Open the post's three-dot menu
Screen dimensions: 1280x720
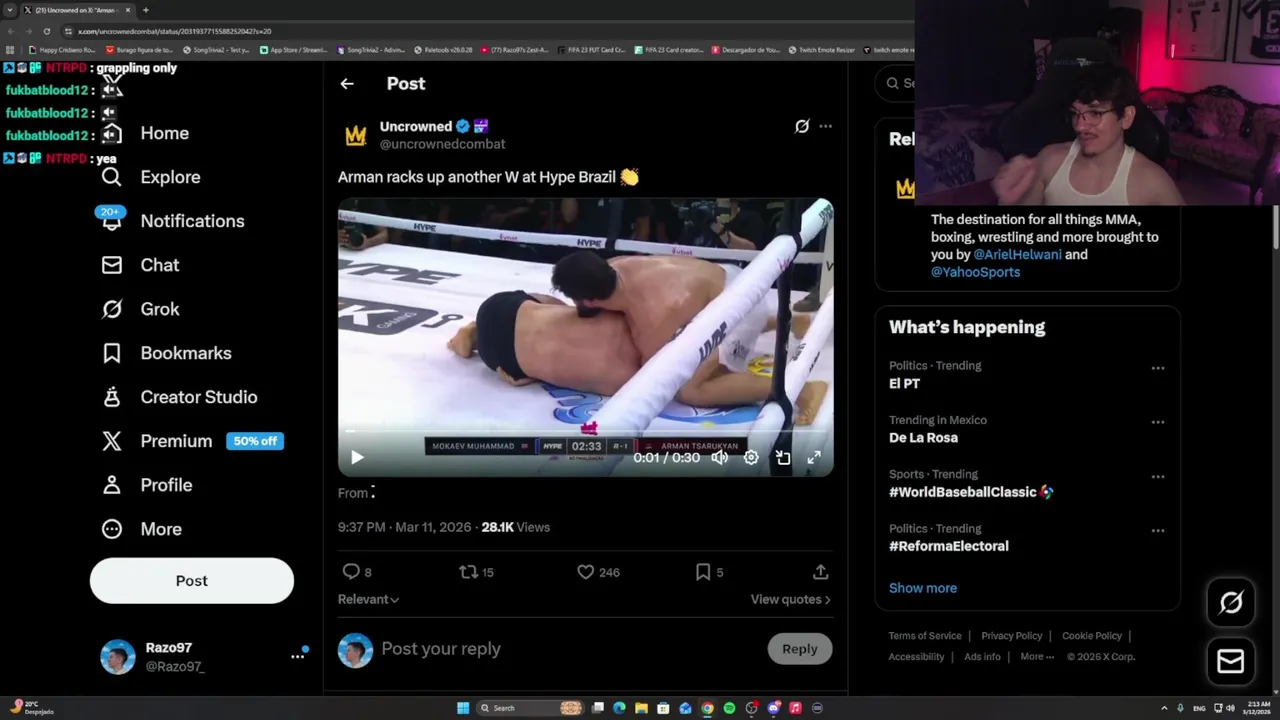825,126
